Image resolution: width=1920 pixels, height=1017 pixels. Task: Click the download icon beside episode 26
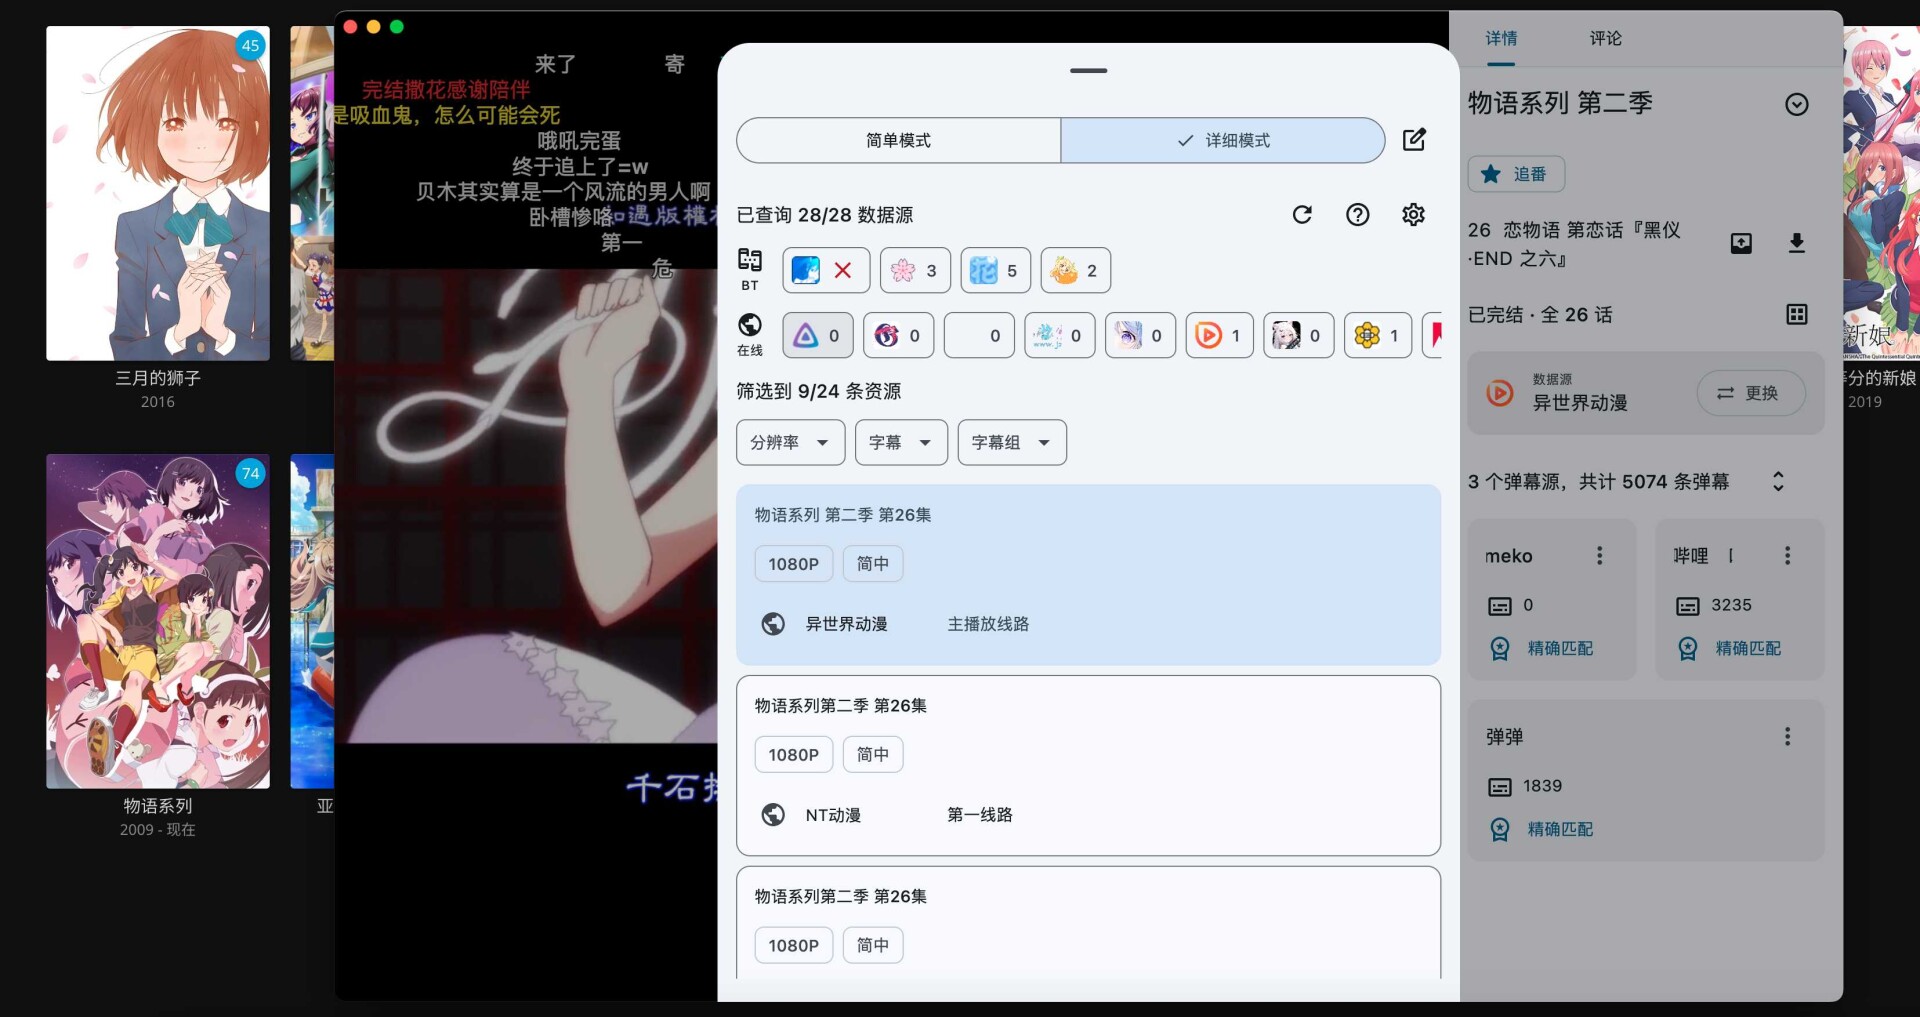coord(1797,243)
